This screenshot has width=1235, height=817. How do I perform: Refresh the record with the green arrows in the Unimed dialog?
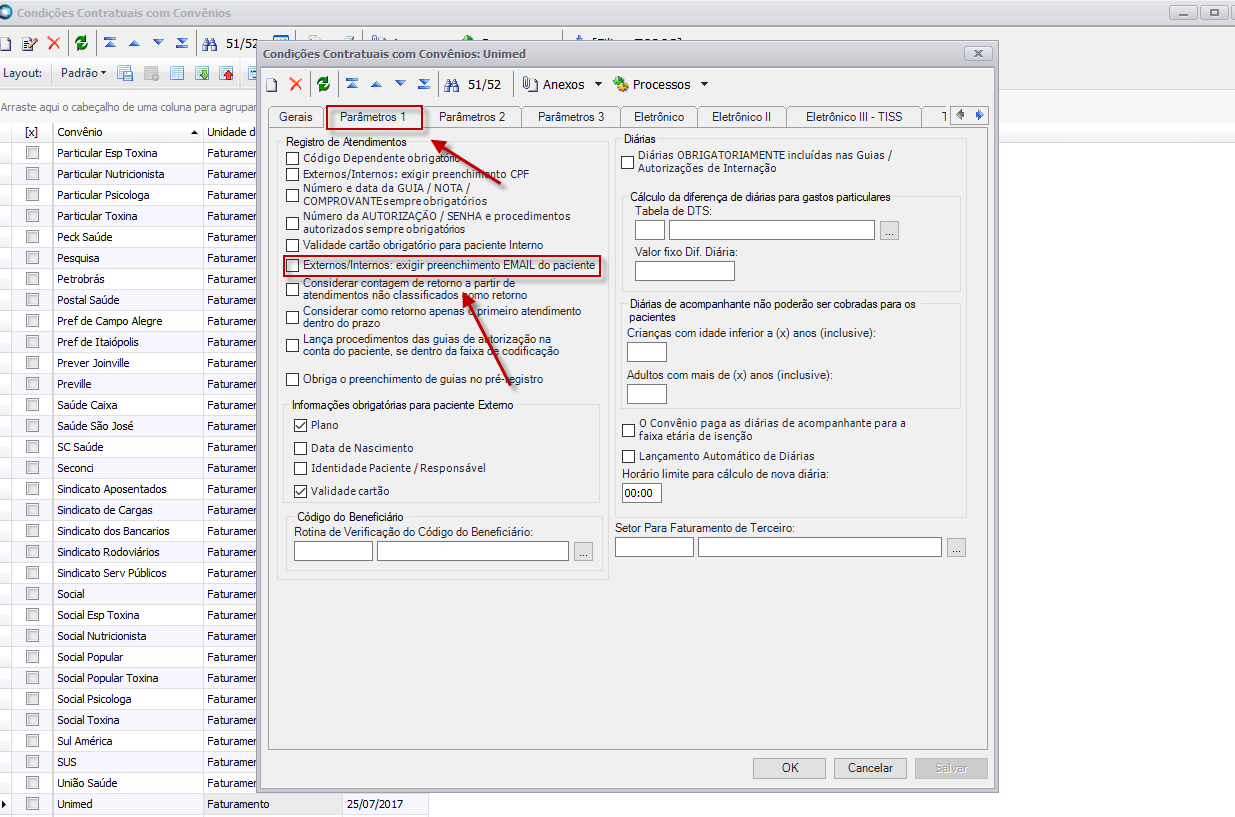323,85
